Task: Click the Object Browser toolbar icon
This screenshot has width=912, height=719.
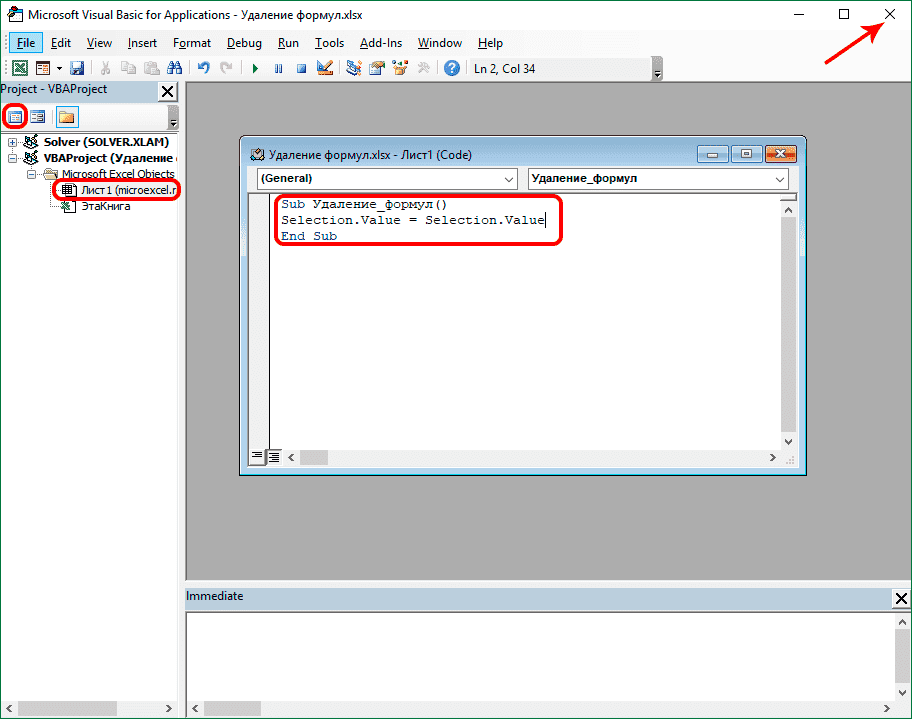Action: point(400,67)
